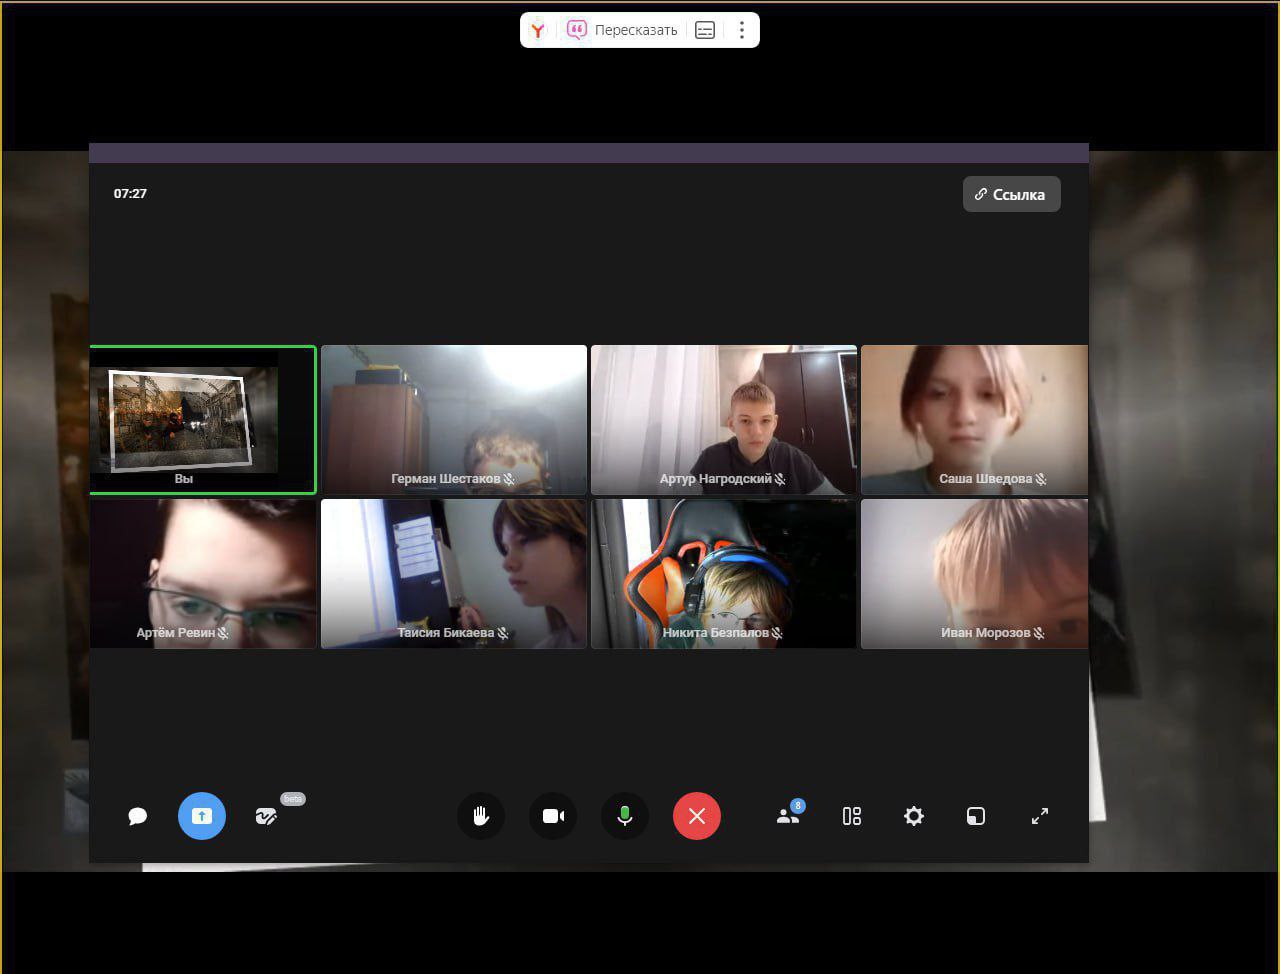Select your own video tile labeled Вы
The height and width of the screenshot is (974, 1280).
point(203,420)
